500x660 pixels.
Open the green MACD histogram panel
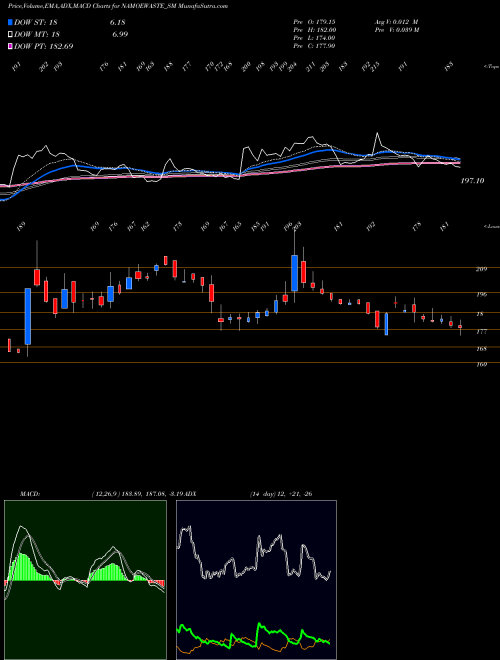point(85,580)
